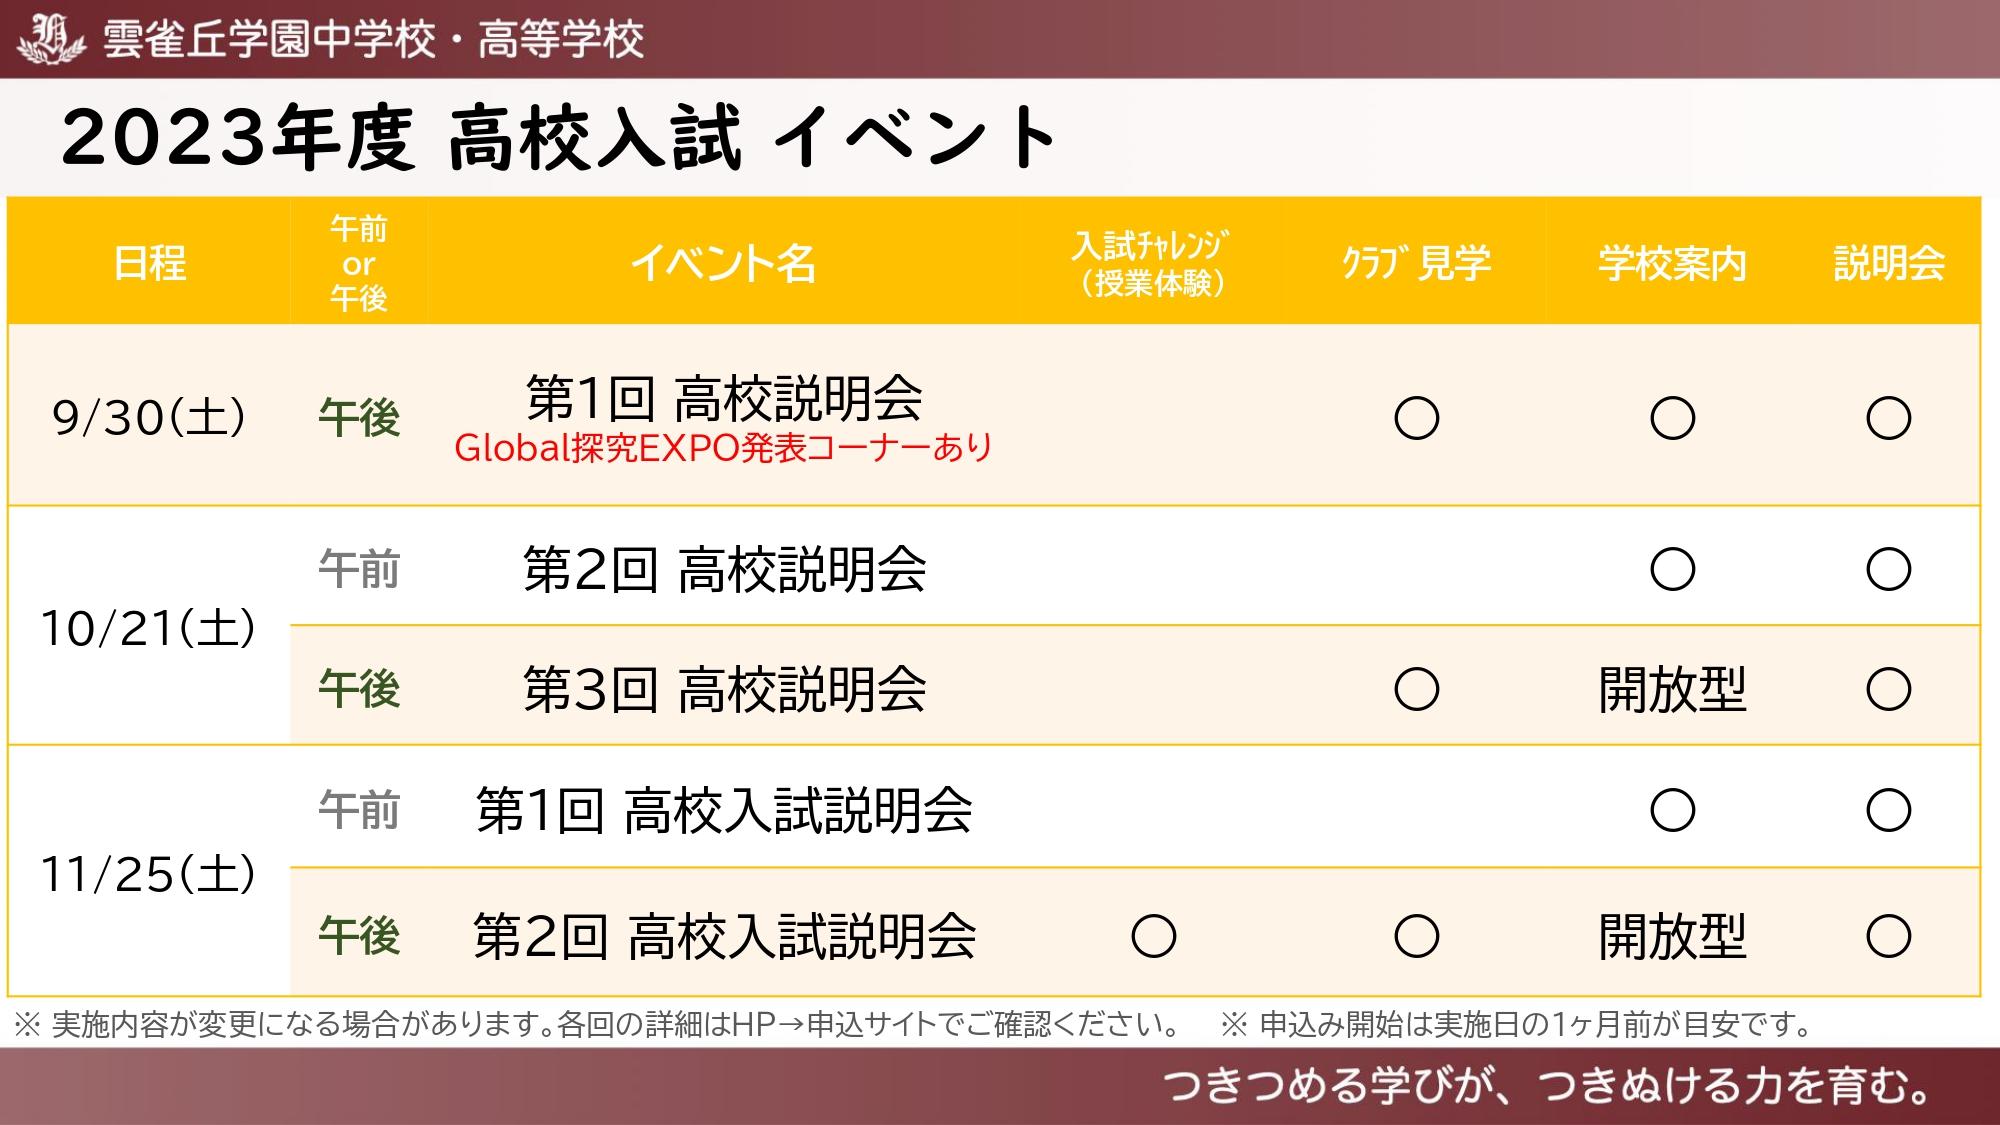Click the 入試チャレンジ(授業体験) column header
2000x1125 pixels.
[x=1152, y=264]
